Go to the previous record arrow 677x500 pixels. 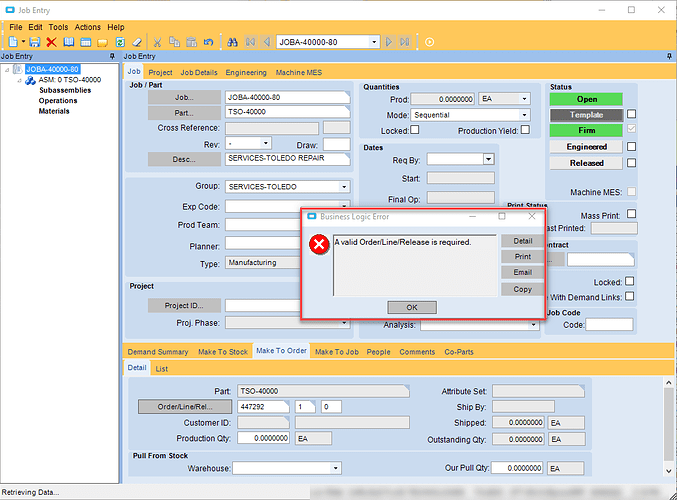(267, 42)
